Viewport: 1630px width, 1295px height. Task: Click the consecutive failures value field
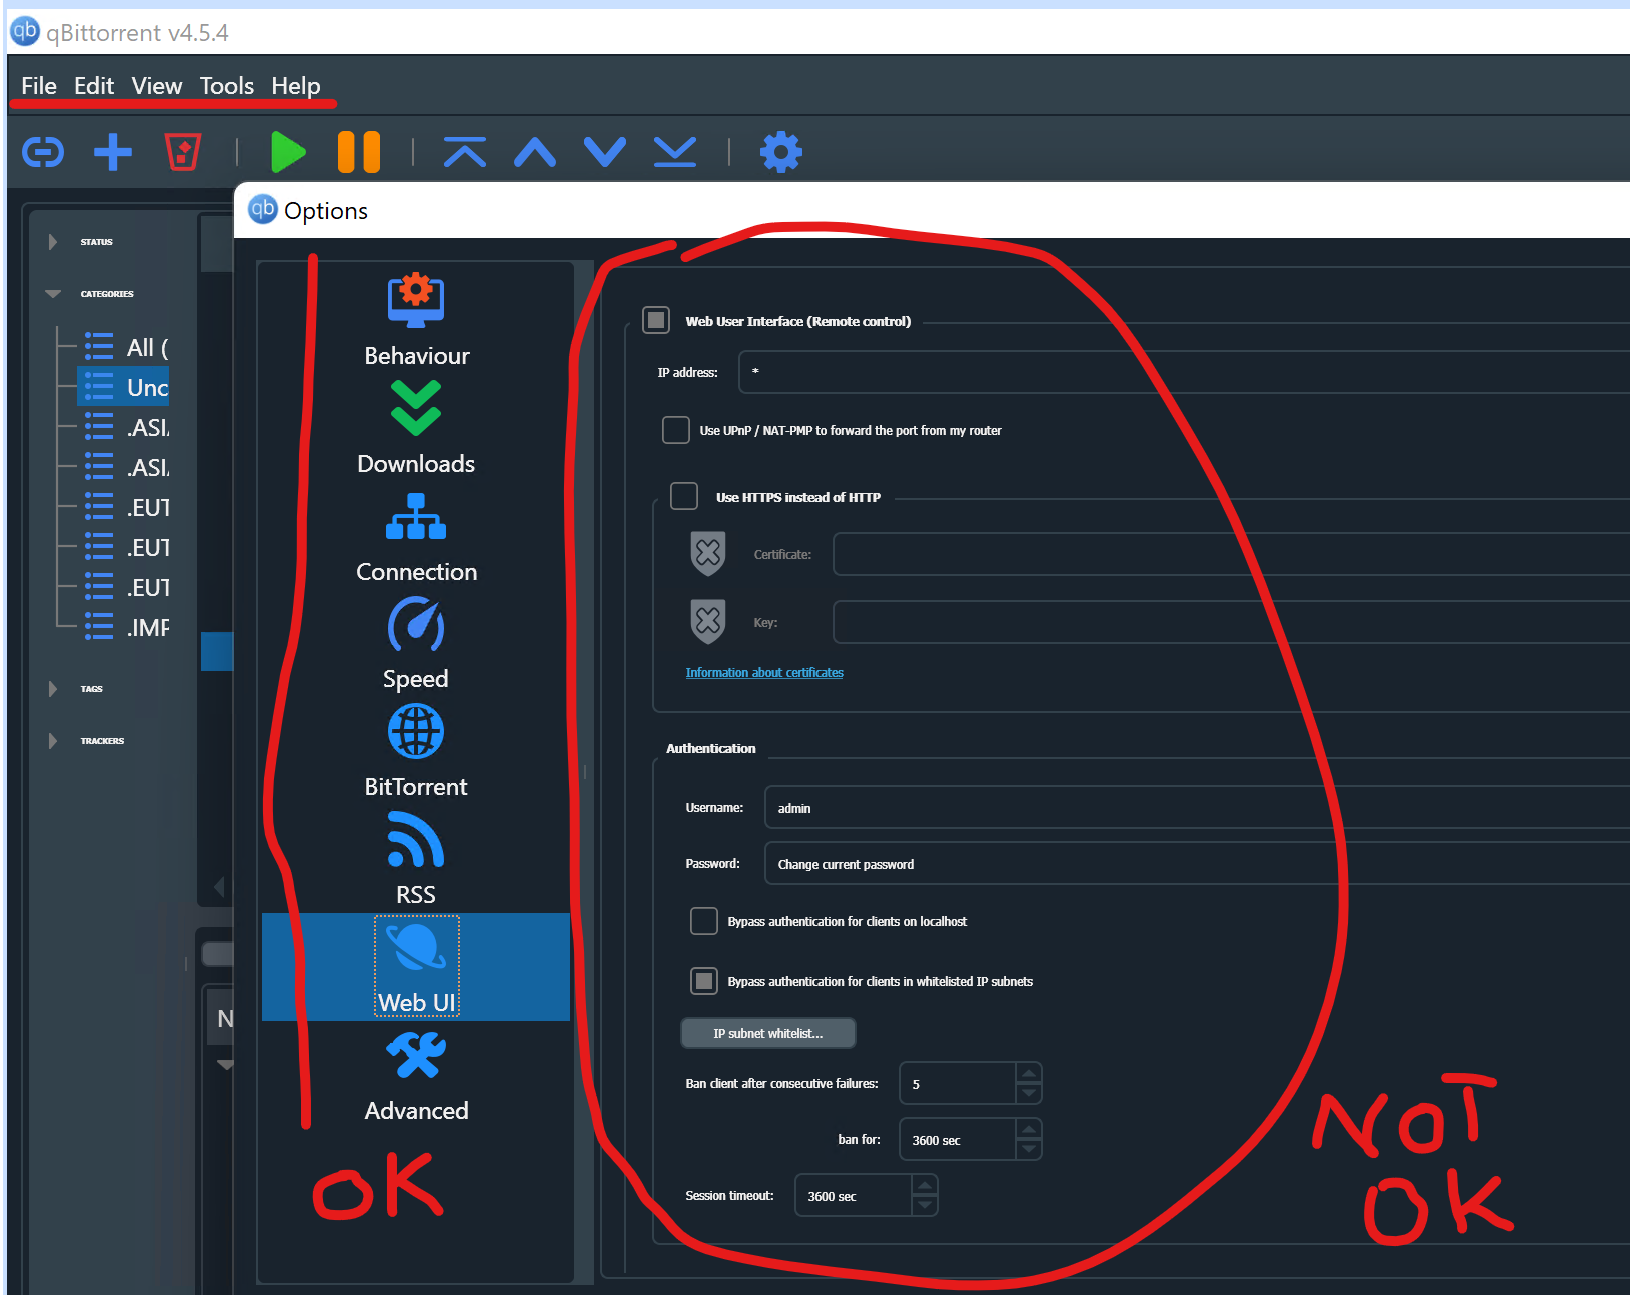click(958, 1083)
